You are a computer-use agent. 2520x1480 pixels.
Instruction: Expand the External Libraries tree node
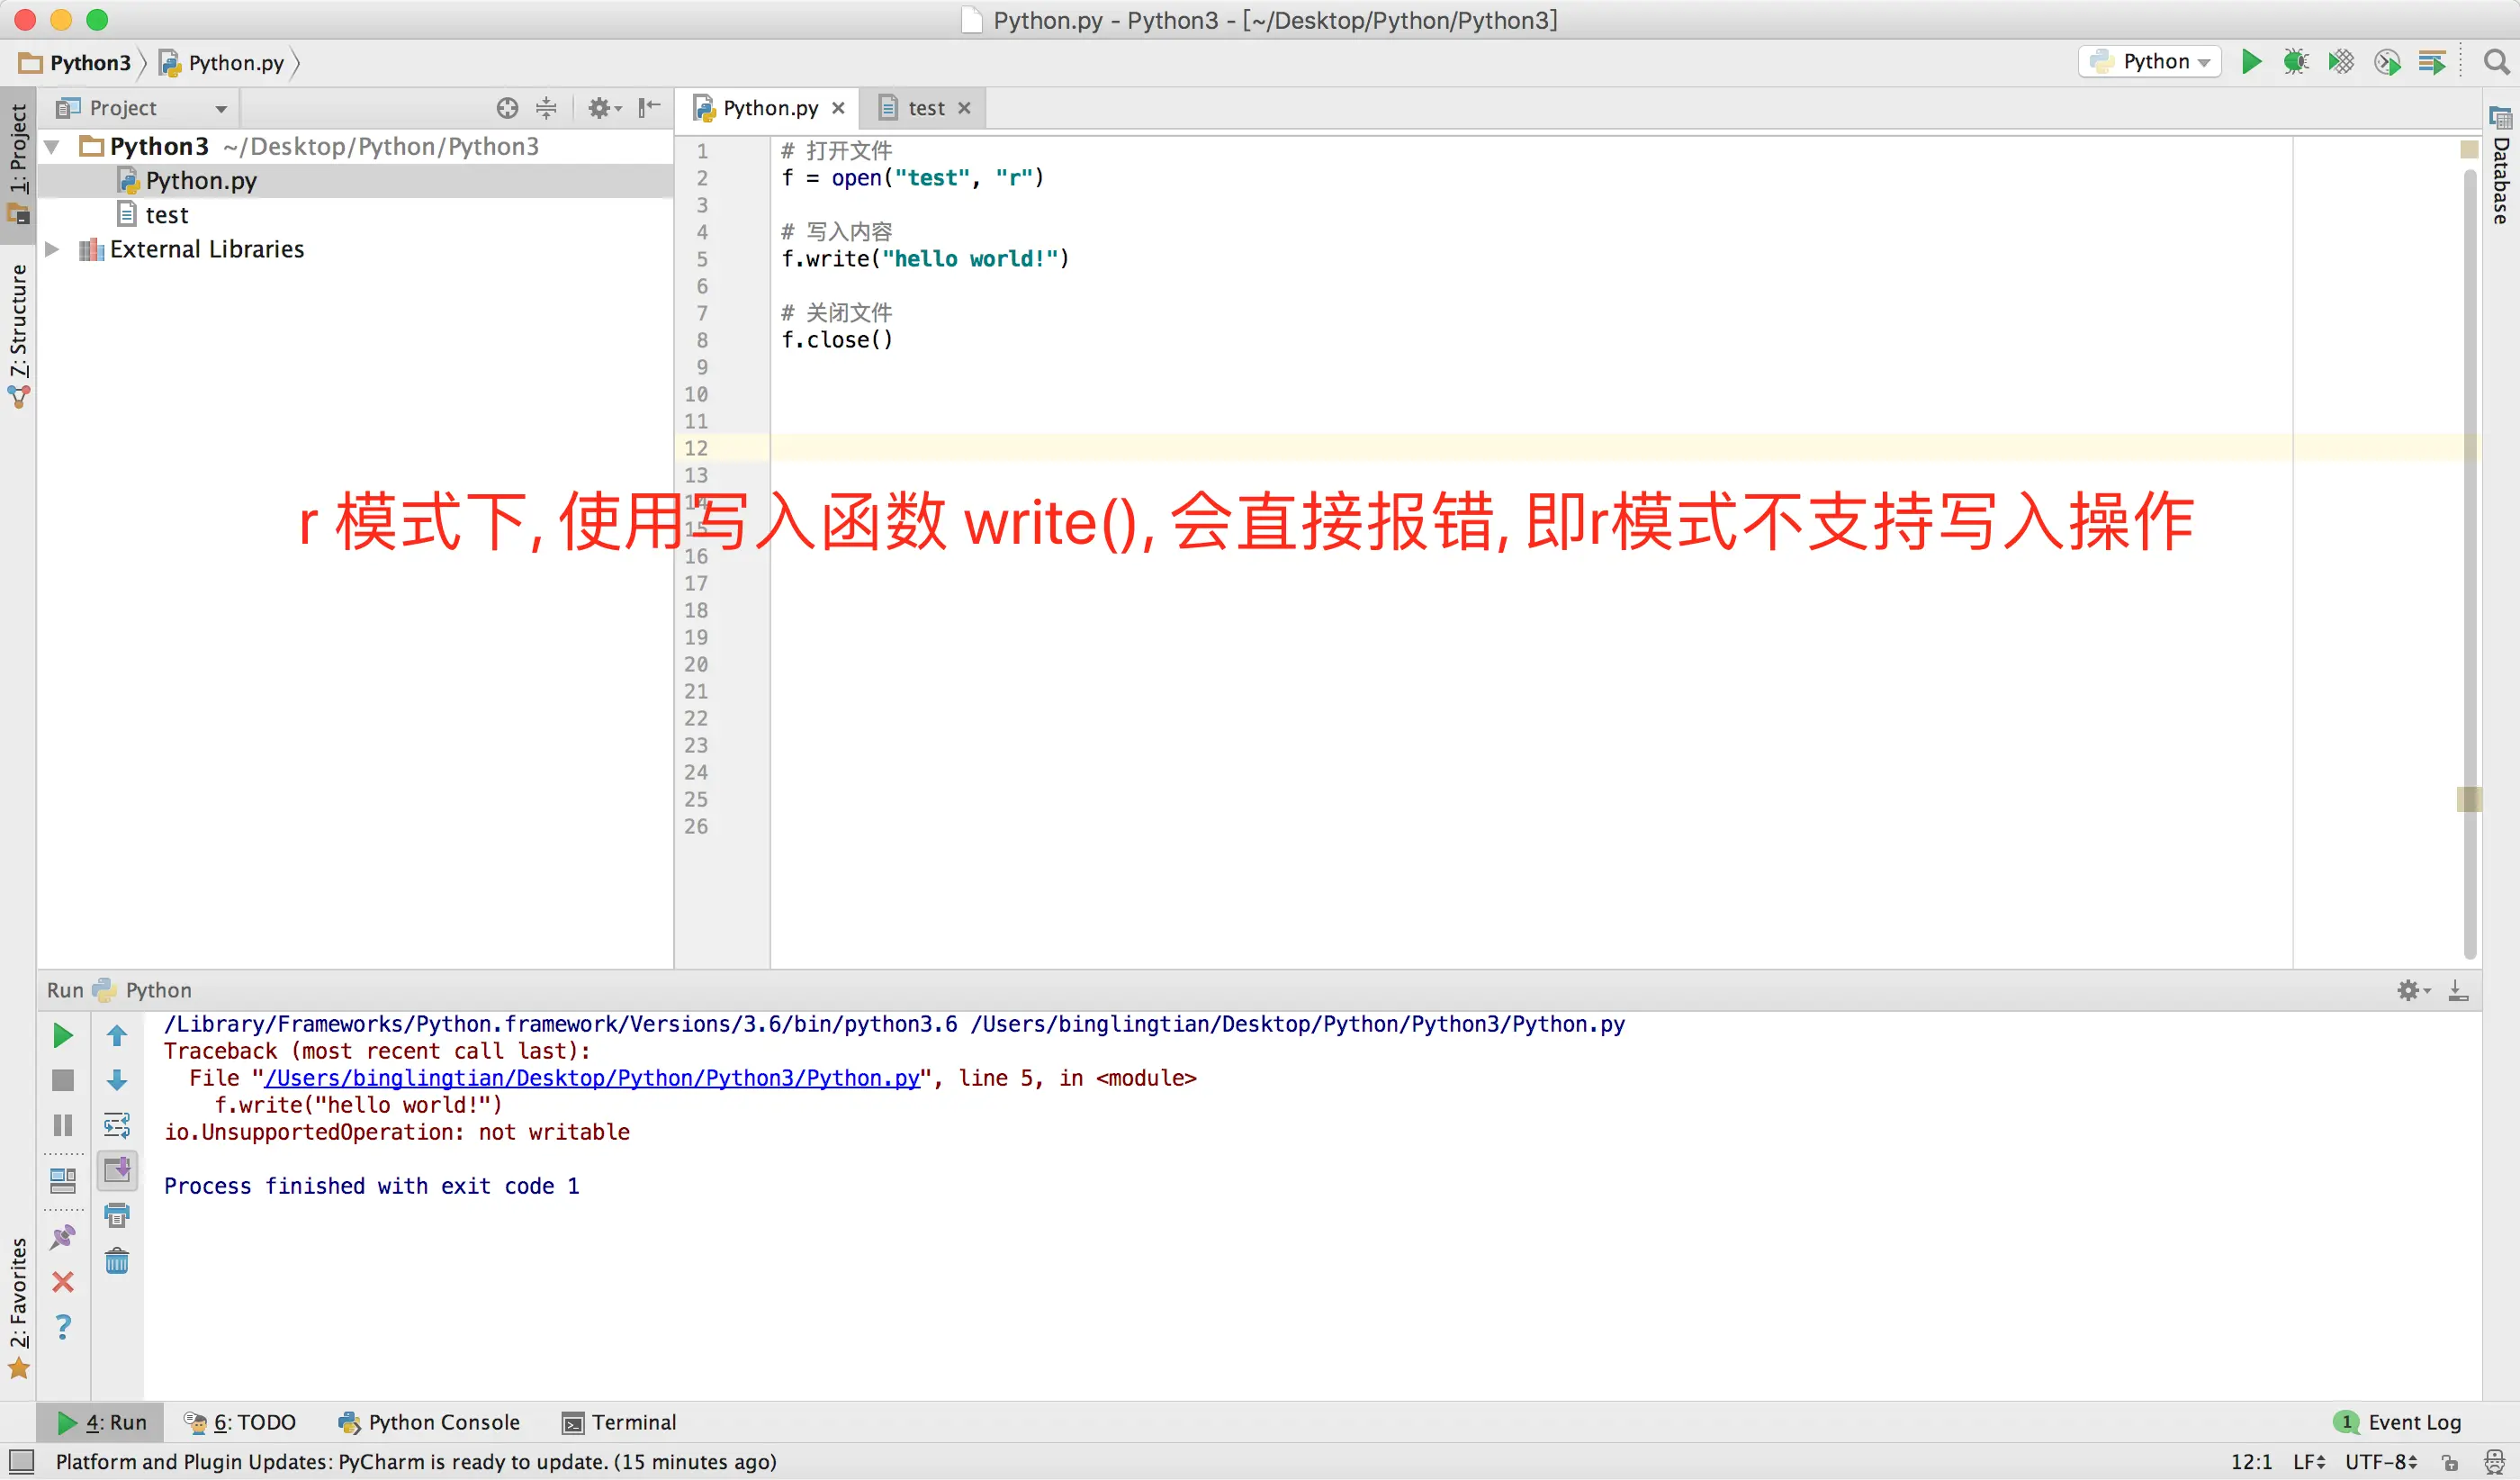52,249
